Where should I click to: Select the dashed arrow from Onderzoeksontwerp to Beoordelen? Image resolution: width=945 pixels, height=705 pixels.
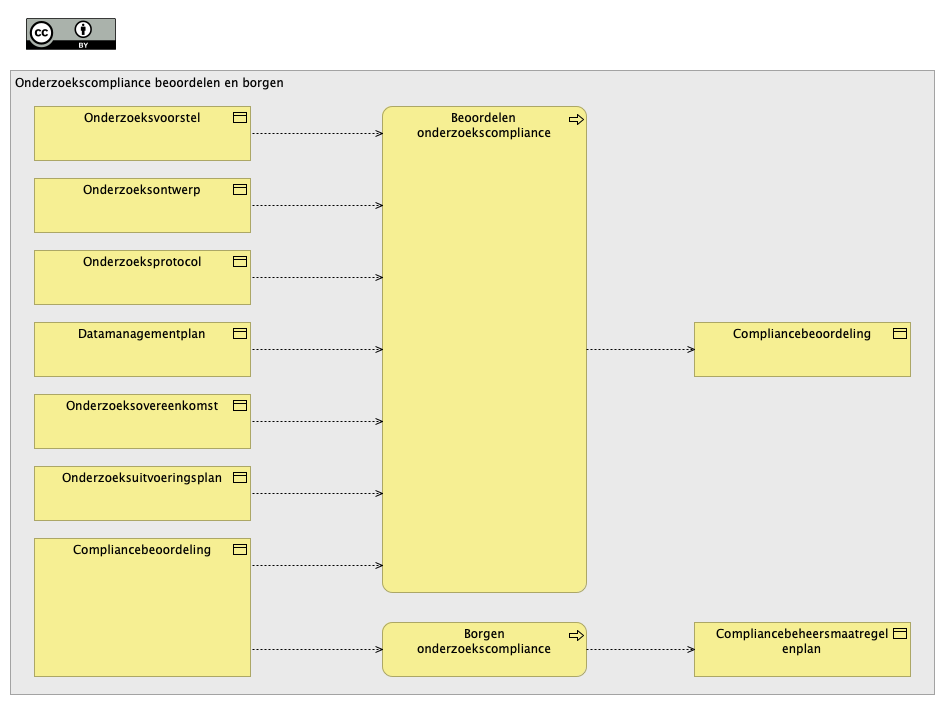coord(317,205)
